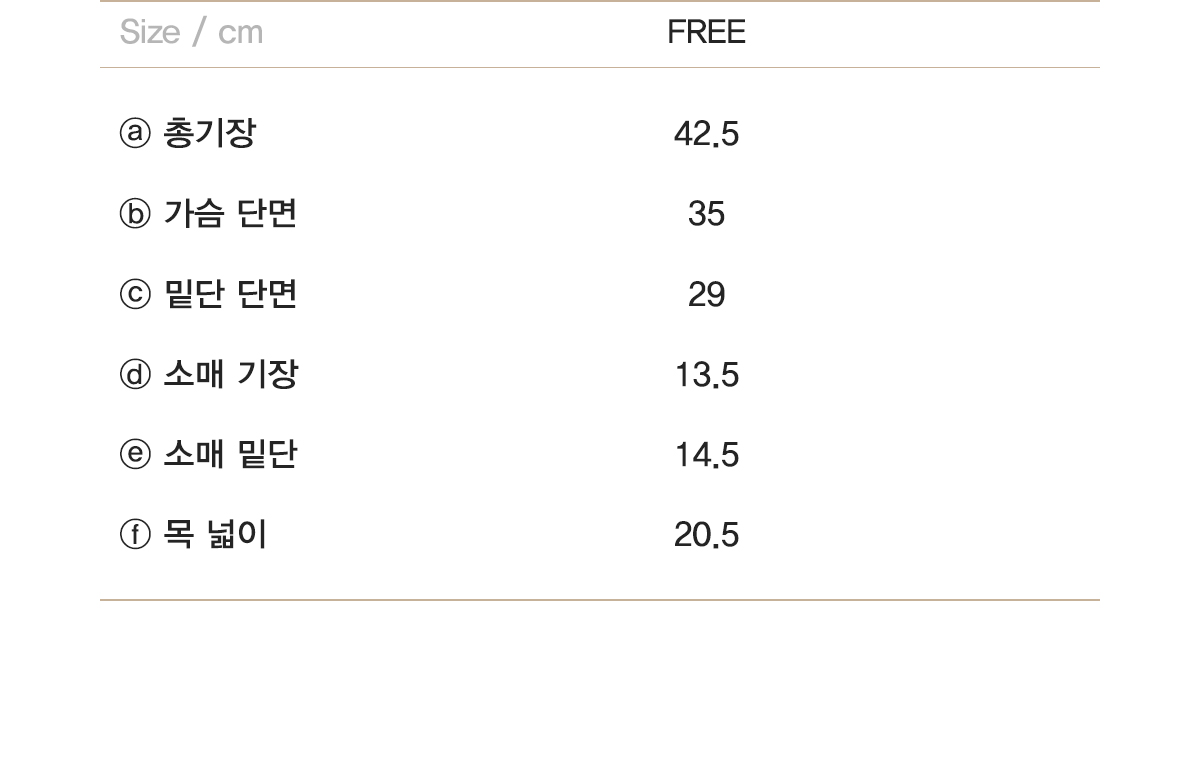Click the 가슴 단면 label

pyautogui.click(x=230, y=213)
